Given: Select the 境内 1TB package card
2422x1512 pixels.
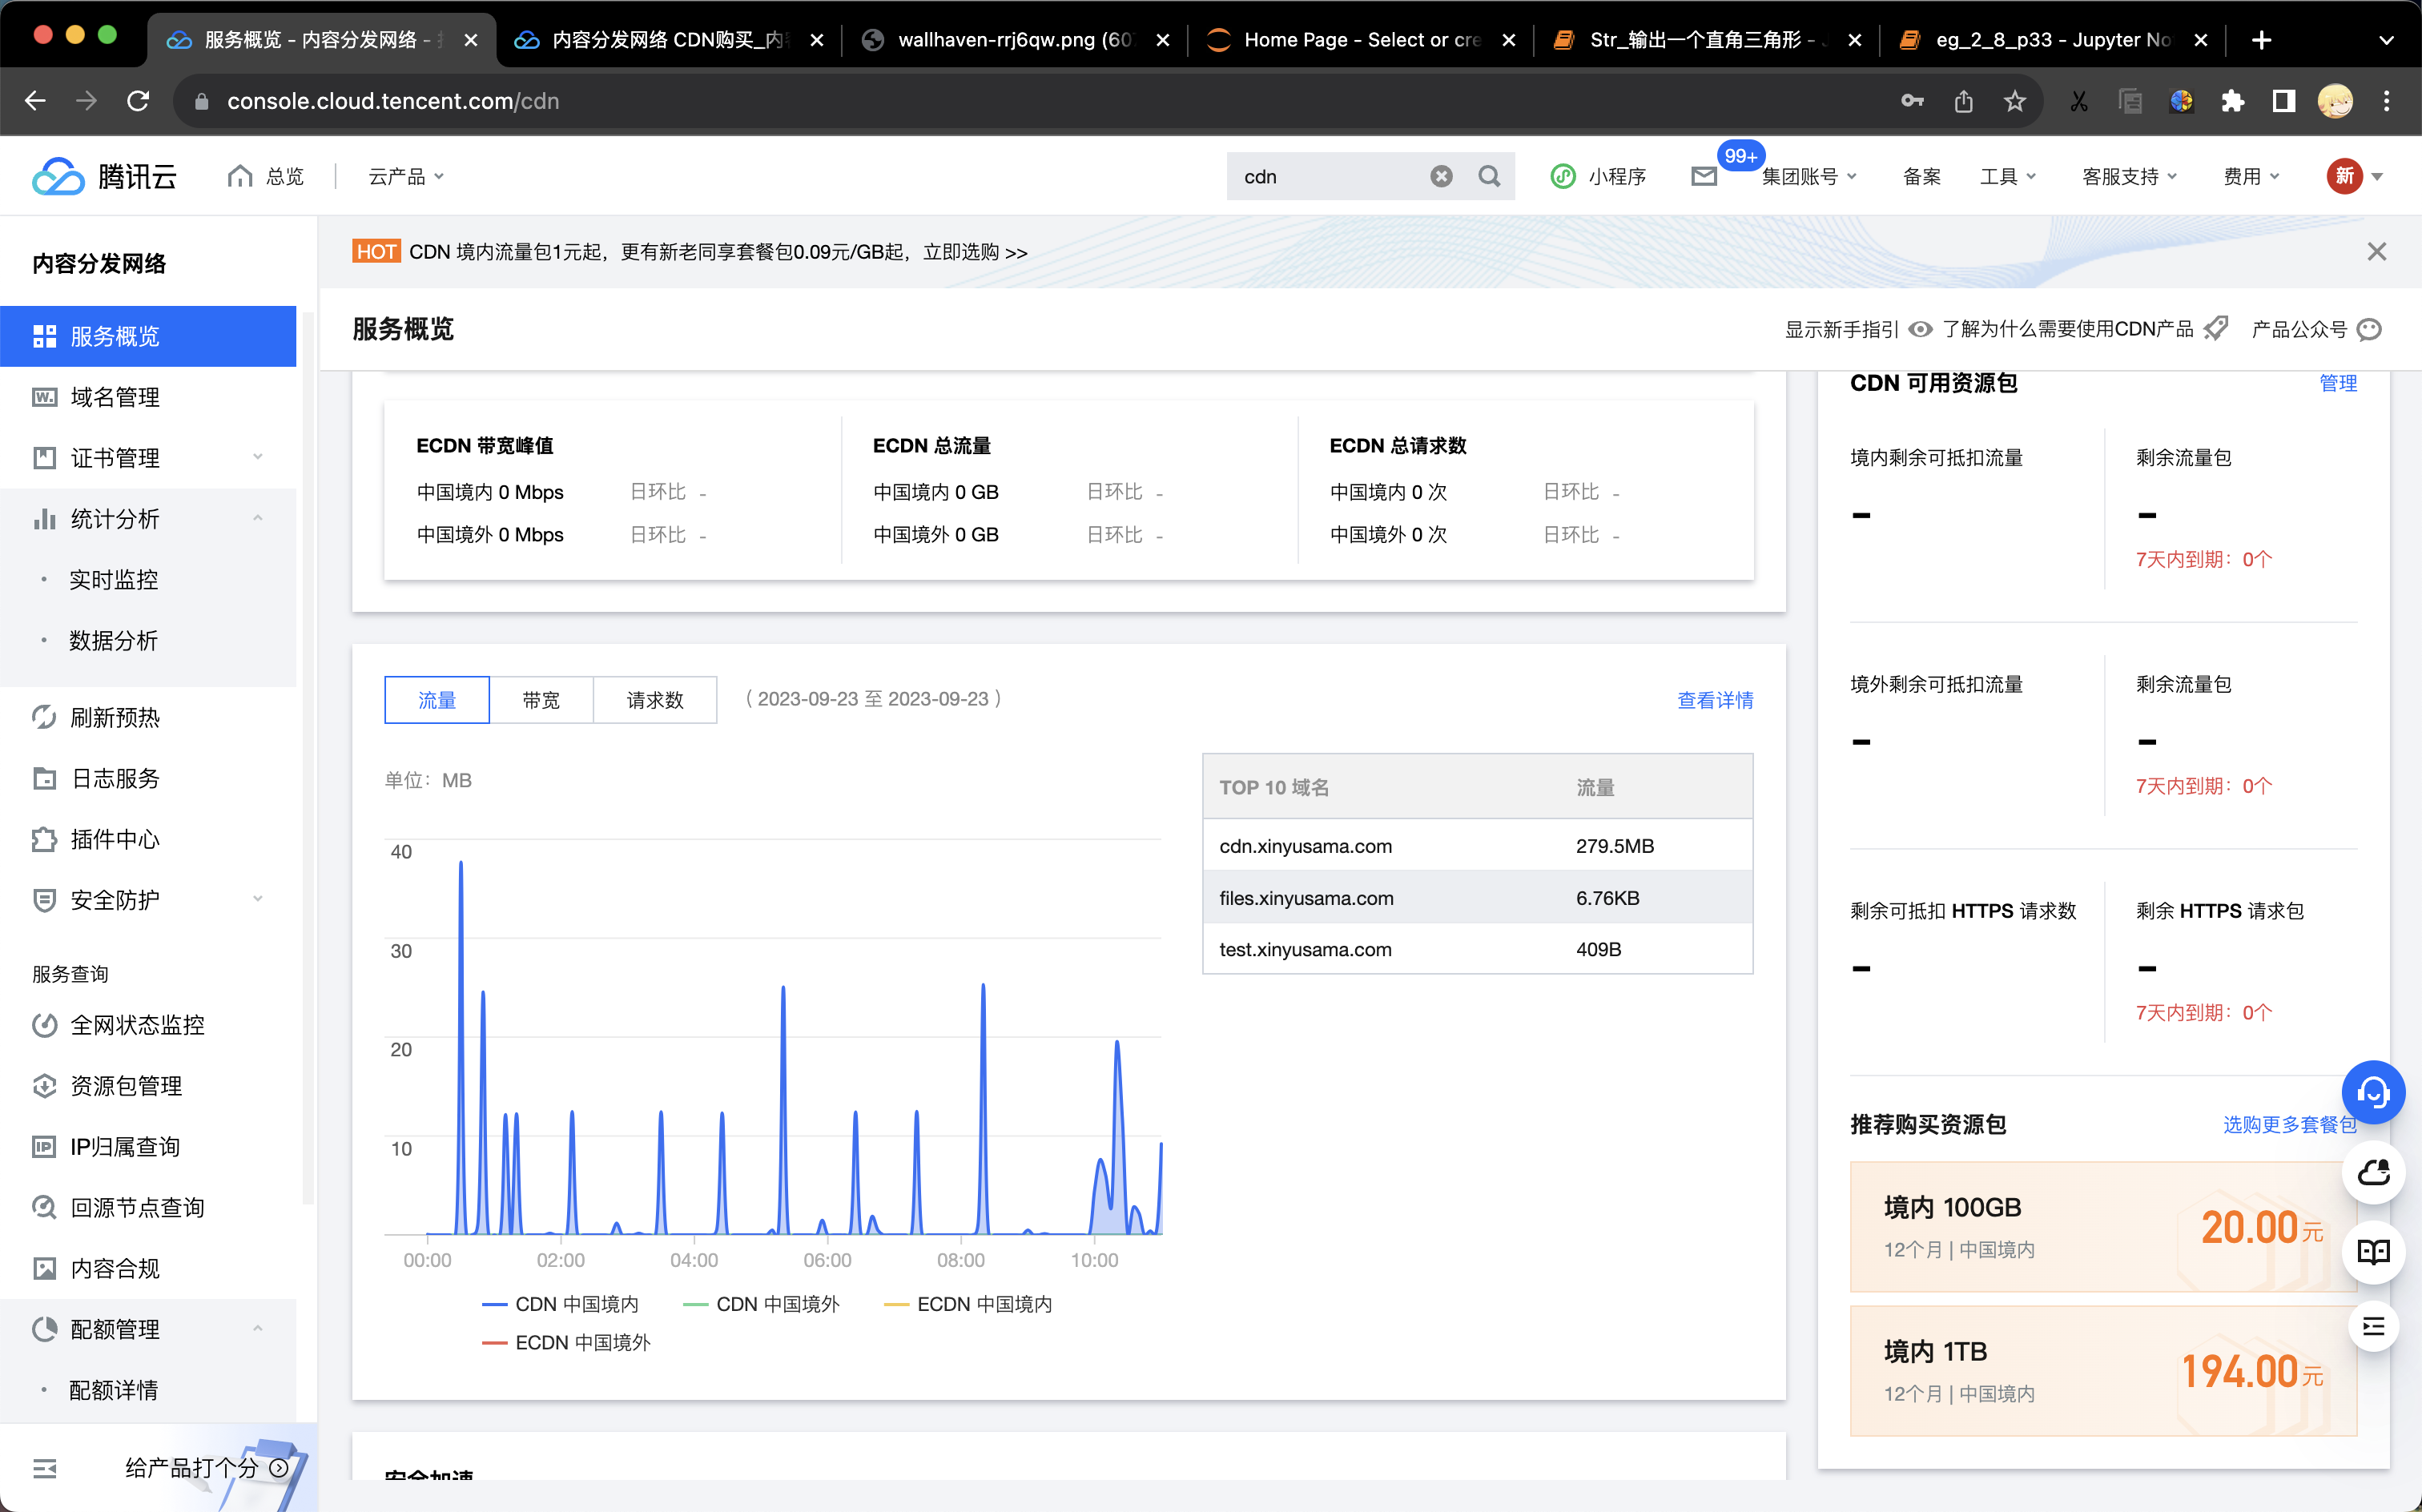Looking at the screenshot, I should [x=2103, y=1370].
